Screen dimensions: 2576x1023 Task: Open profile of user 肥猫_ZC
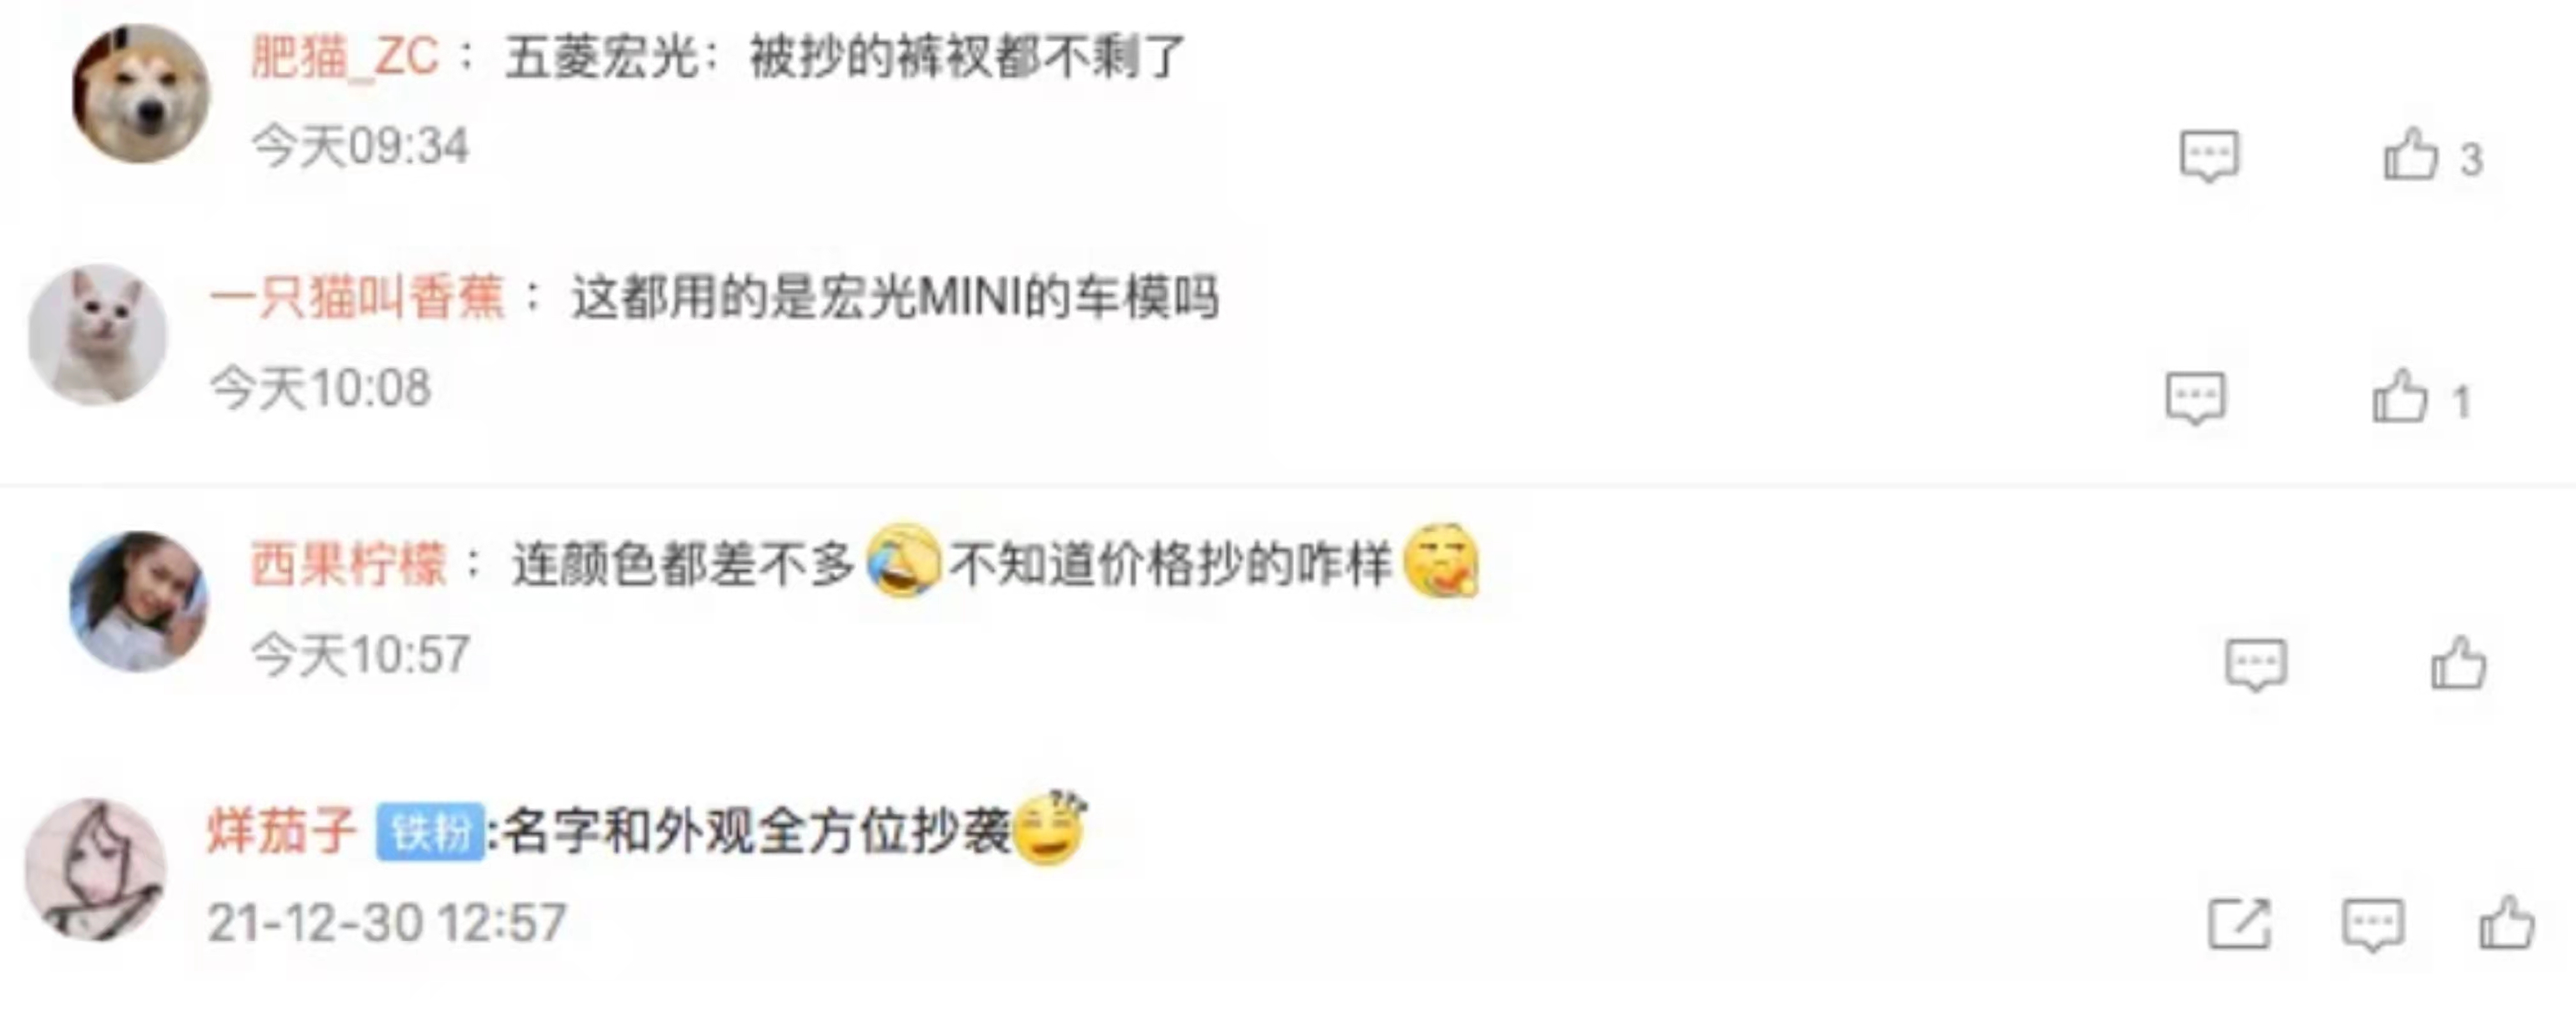click(x=345, y=56)
